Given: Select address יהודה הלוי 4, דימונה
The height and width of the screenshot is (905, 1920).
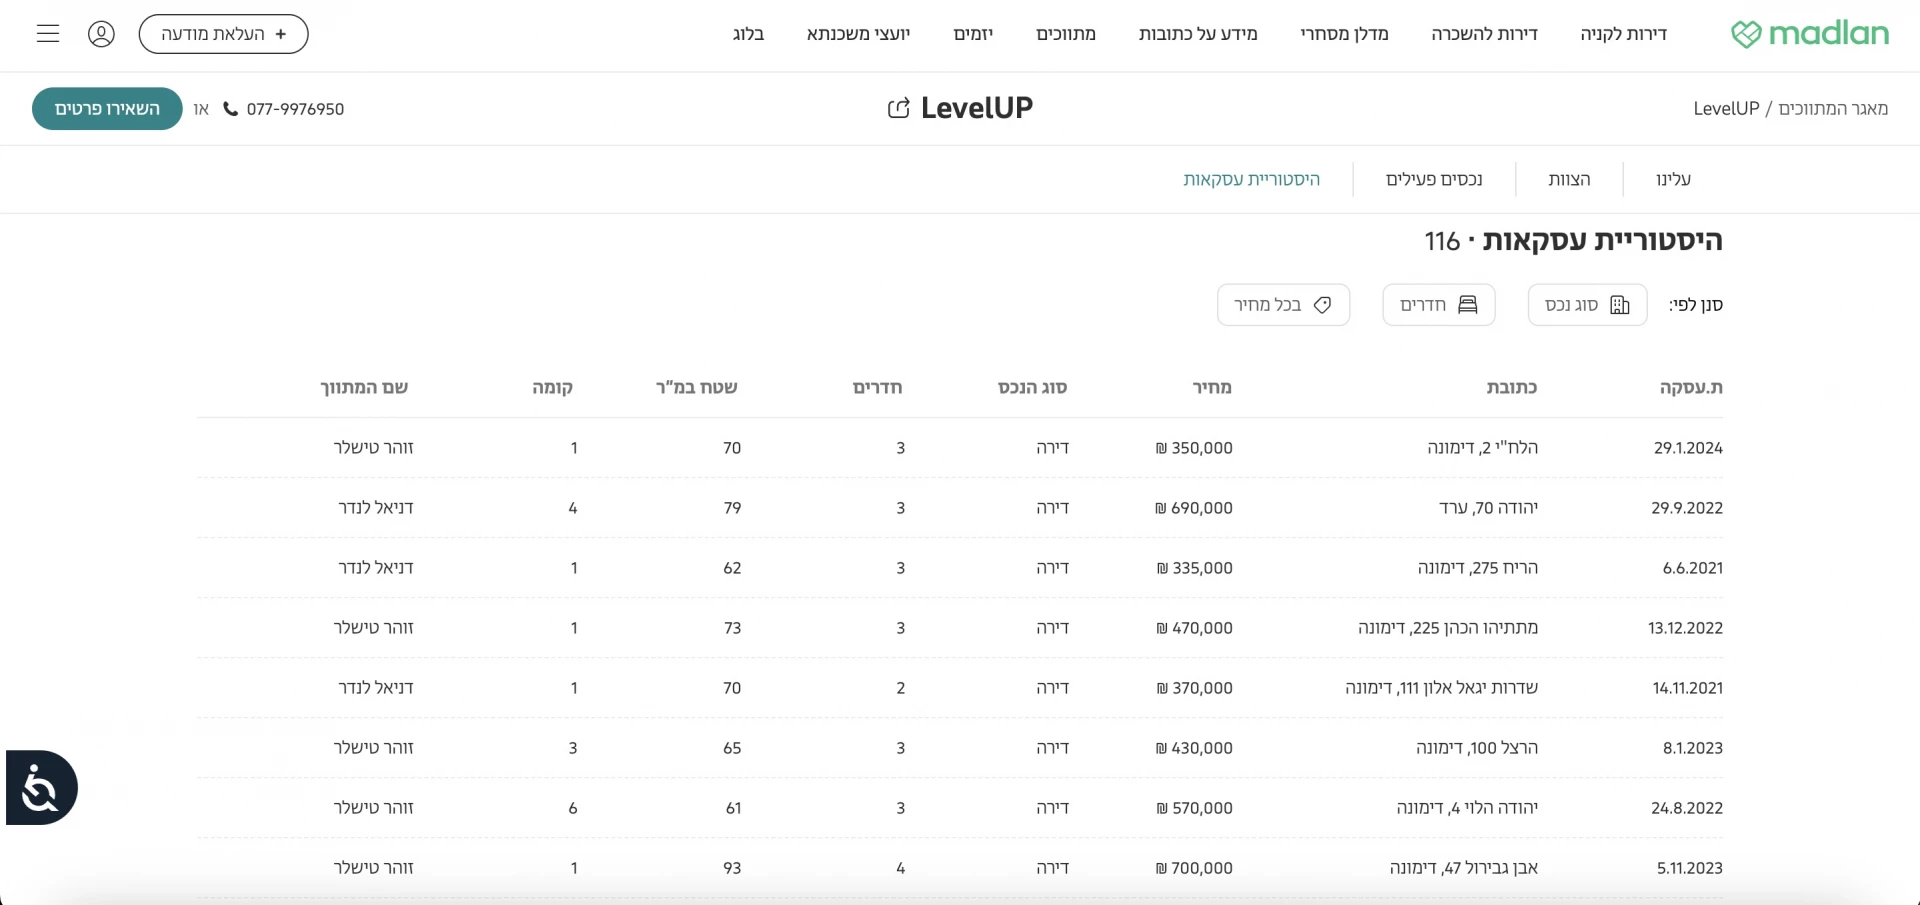Looking at the screenshot, I should [1467, 808].
